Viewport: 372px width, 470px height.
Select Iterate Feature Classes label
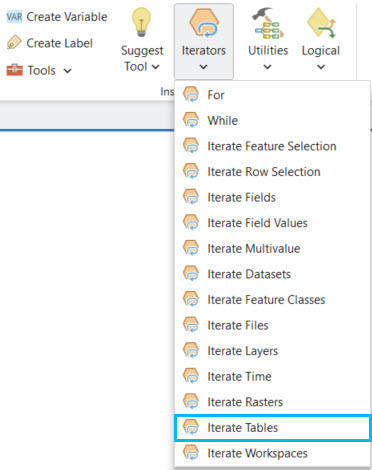tap(266, 300)
